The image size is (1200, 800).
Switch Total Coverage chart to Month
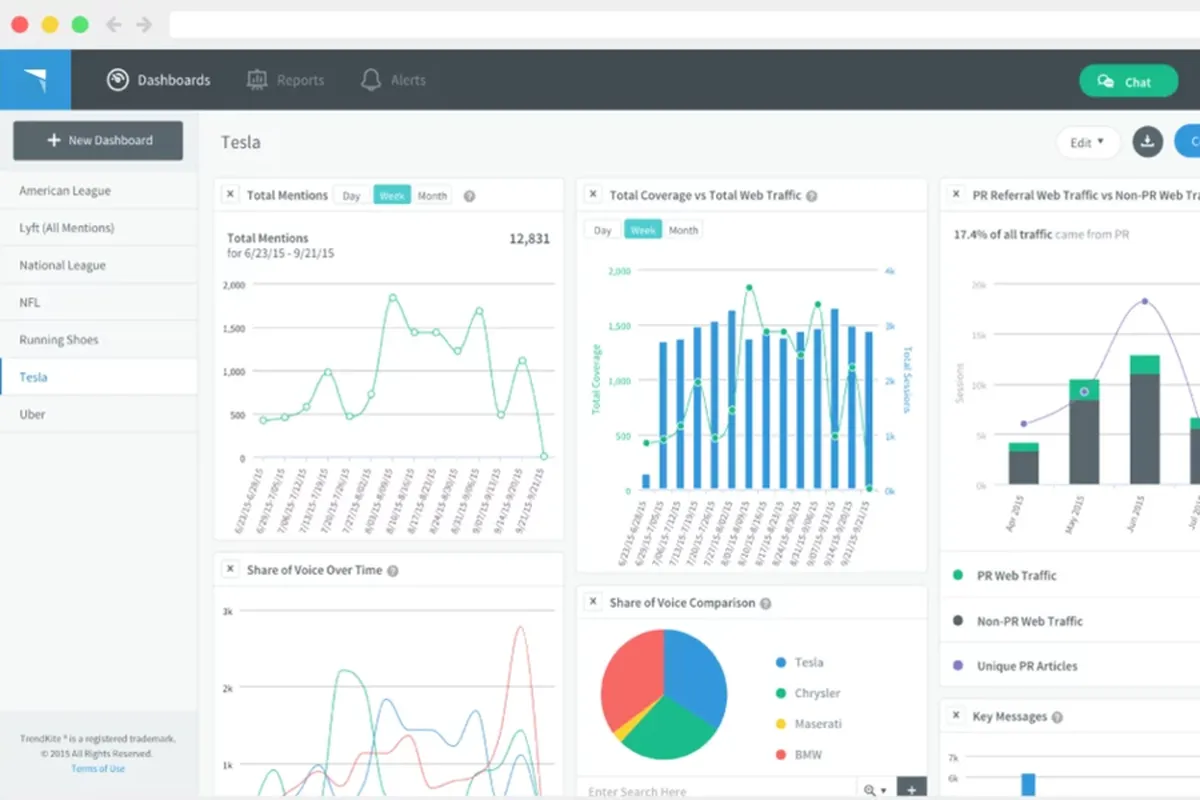pyautogui.click(x=683, y=230)
